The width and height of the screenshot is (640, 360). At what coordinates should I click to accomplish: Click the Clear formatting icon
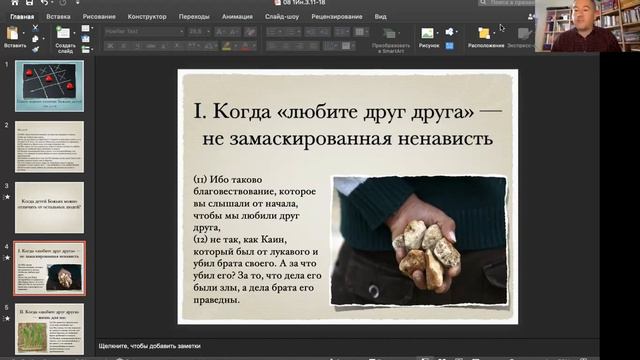(x=250, y=31)
